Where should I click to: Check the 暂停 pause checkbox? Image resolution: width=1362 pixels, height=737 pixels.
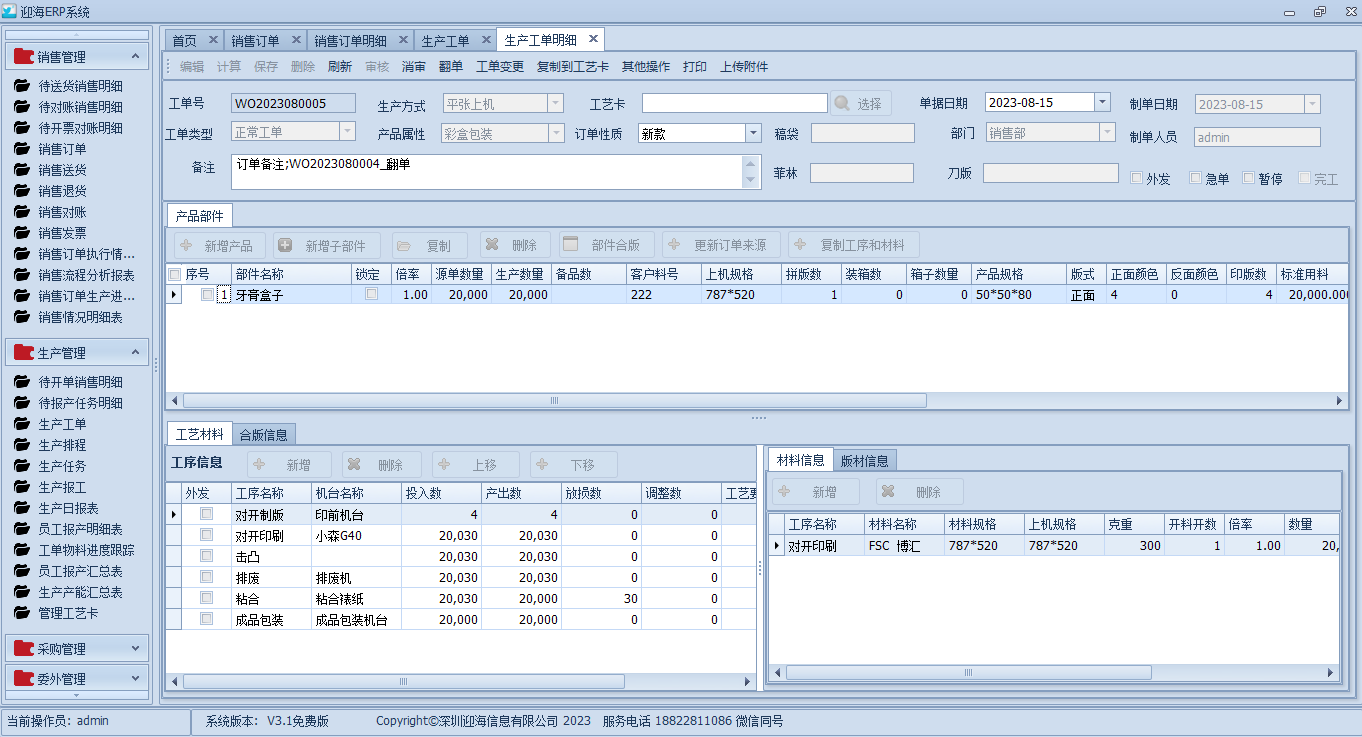point(1249,179)
